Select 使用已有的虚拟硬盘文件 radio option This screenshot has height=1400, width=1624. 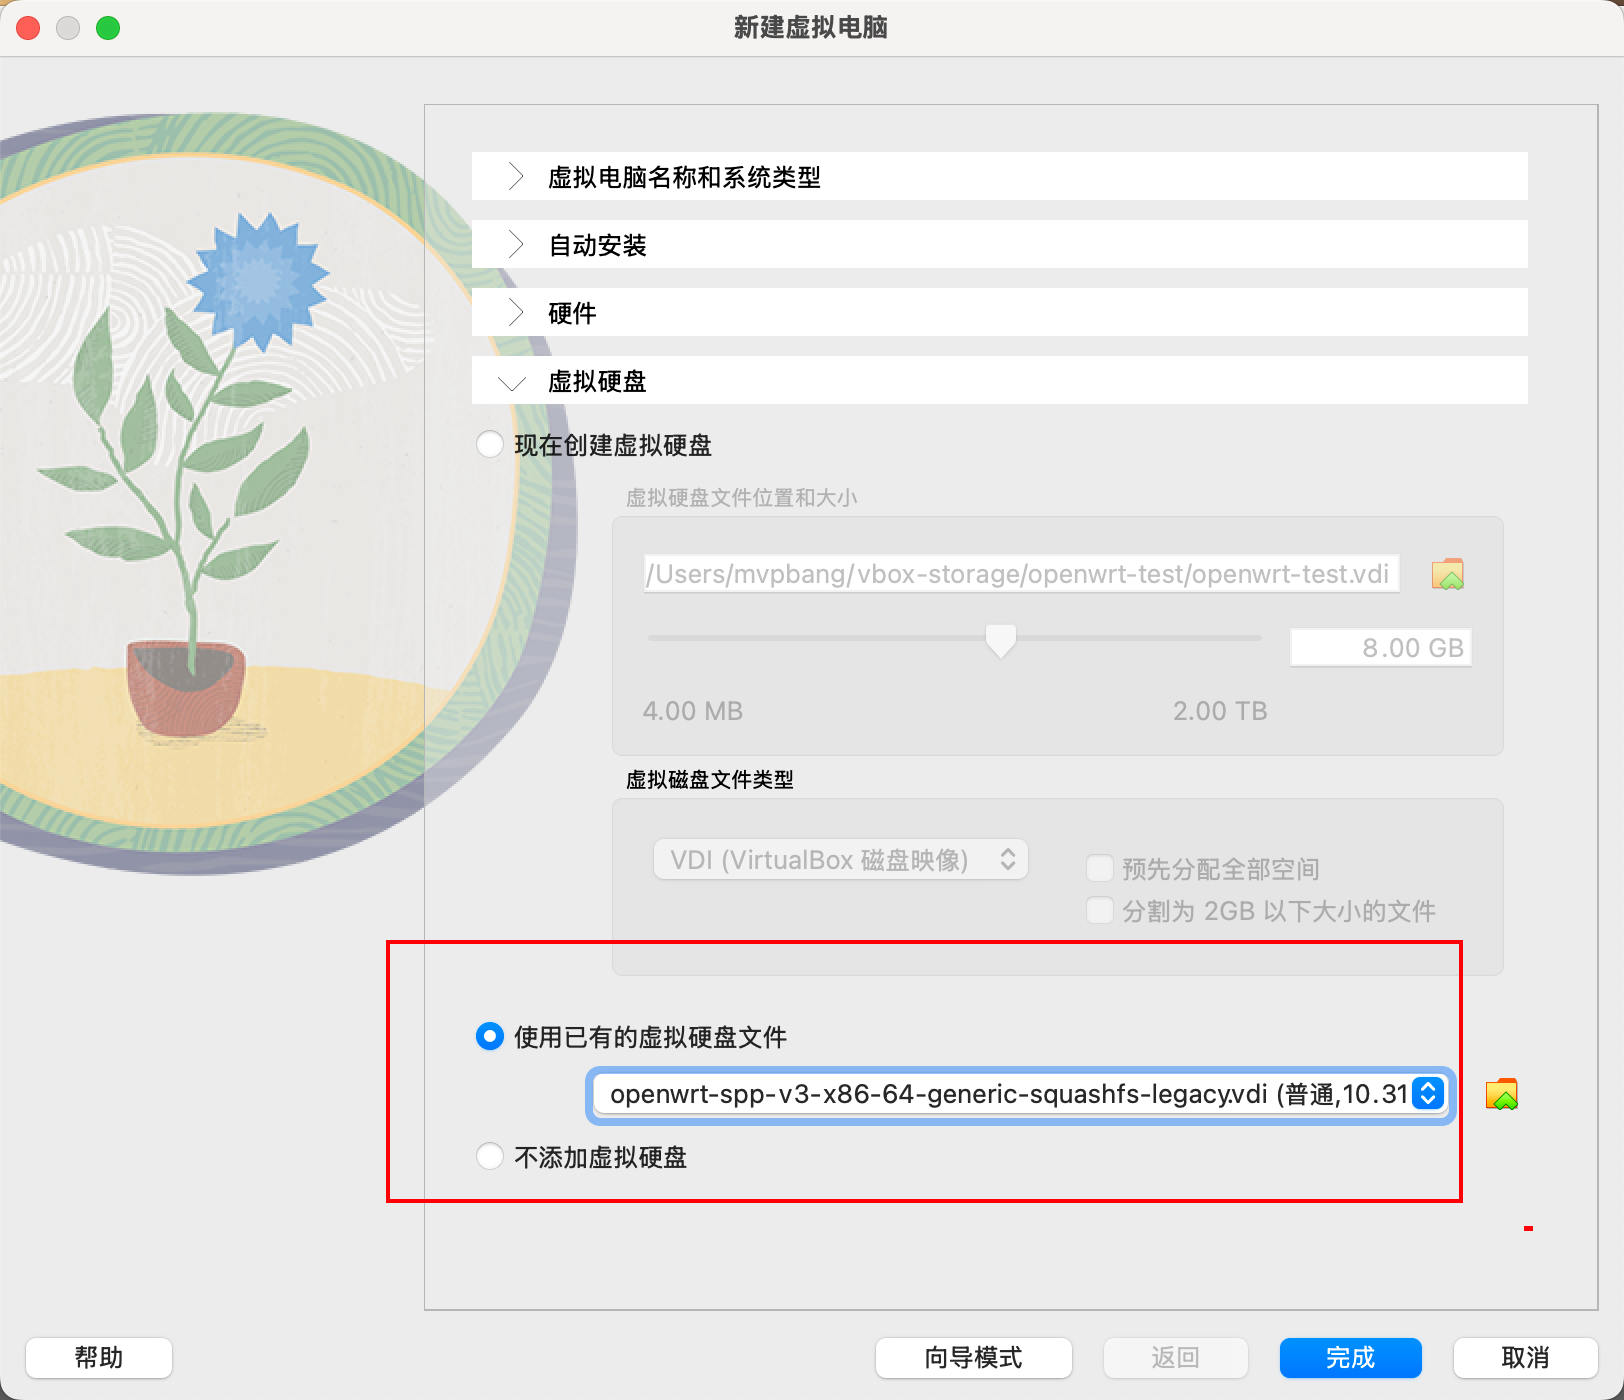pyautogui.click(x=490, y=1037)
